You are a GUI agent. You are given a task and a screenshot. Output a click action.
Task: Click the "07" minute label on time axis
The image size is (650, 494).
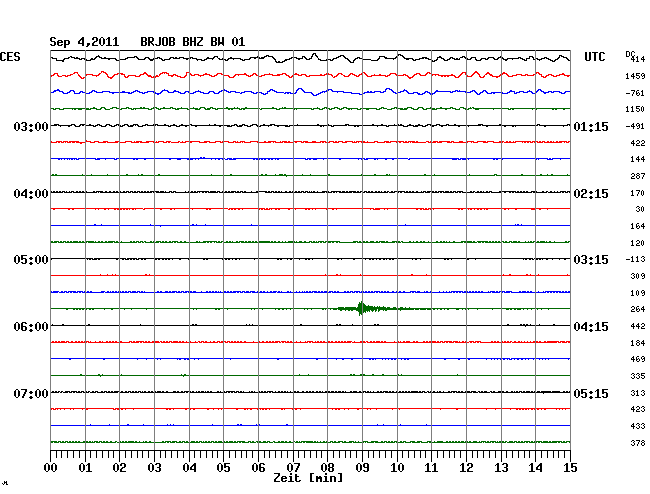293,468
